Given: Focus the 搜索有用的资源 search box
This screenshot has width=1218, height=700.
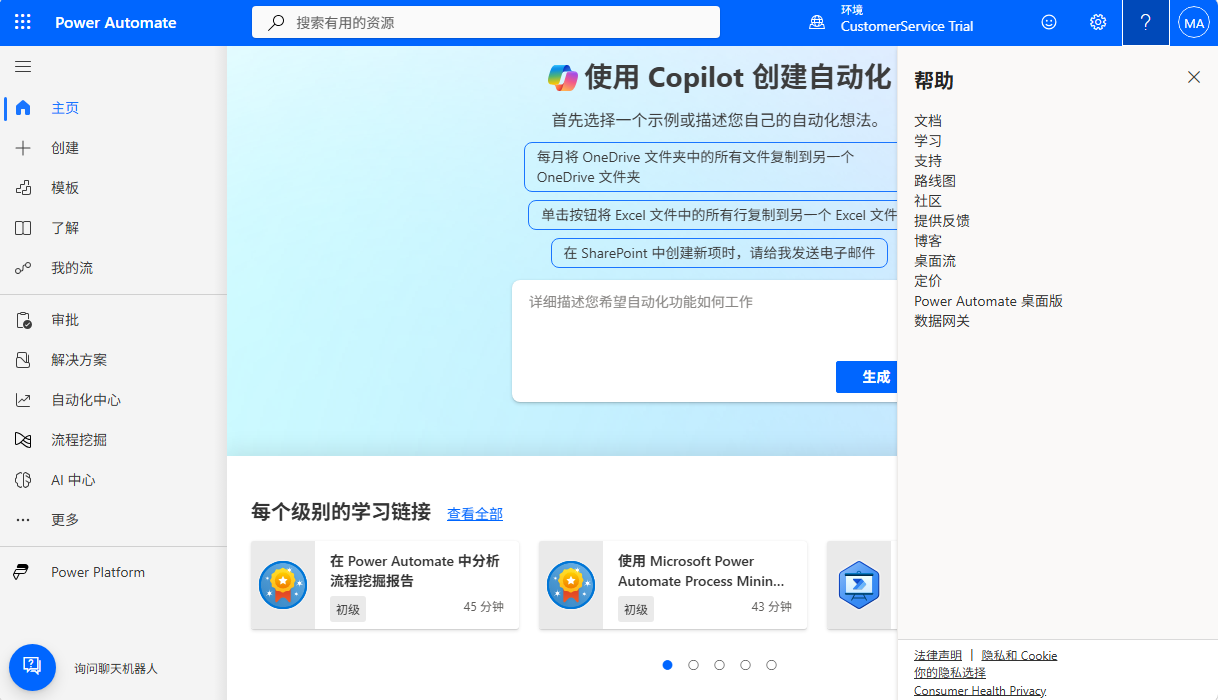Looking at the screenshot, I should point(486,22).
